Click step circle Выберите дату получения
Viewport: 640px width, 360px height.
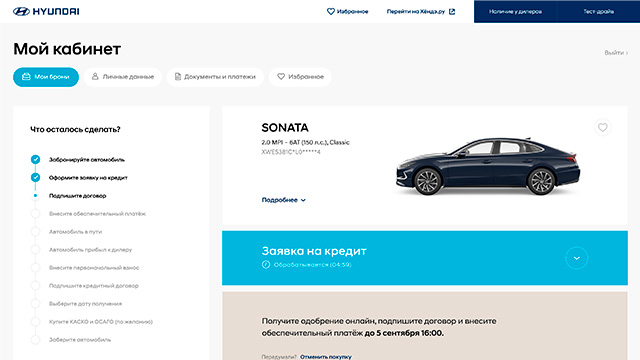36,303
